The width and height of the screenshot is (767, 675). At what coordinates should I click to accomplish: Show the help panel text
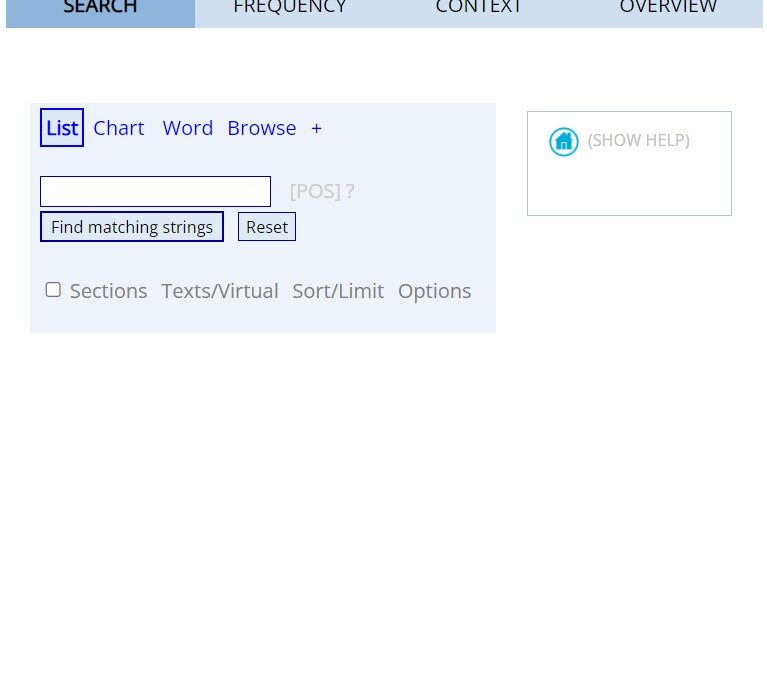639,140
